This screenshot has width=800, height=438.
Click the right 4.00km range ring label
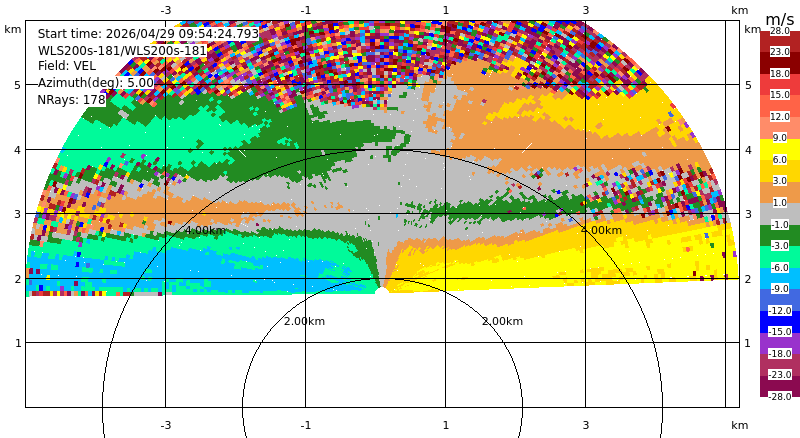click(x=602, y=230)
